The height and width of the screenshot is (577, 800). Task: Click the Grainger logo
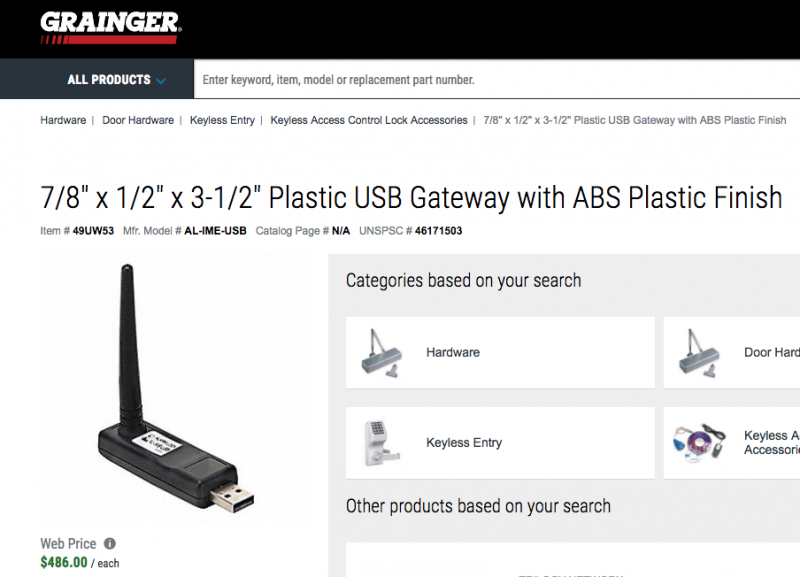click(x=111, y=28)
